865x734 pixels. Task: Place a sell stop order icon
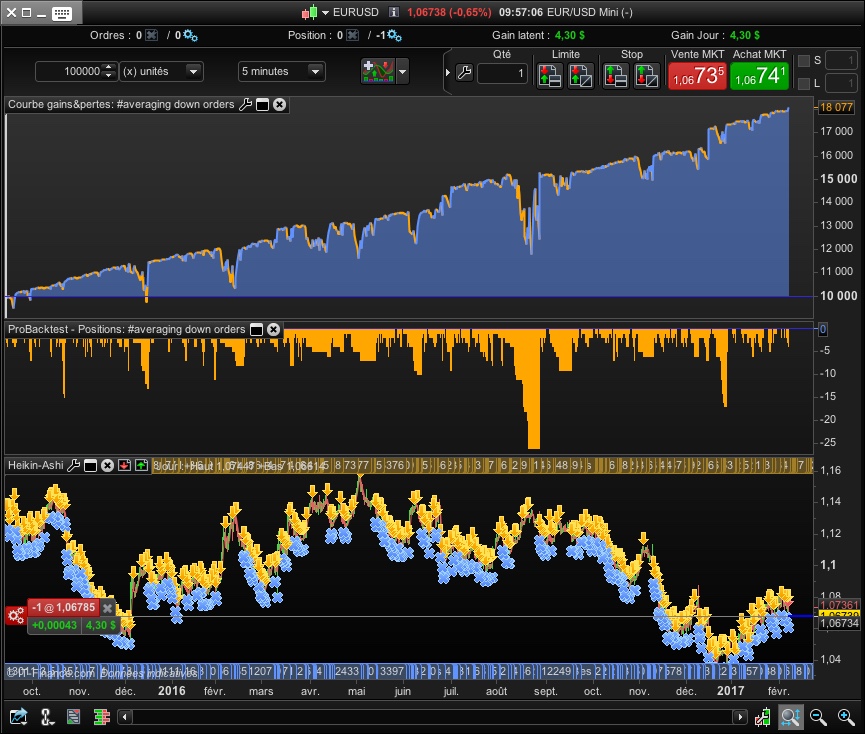tap(646, 75)
